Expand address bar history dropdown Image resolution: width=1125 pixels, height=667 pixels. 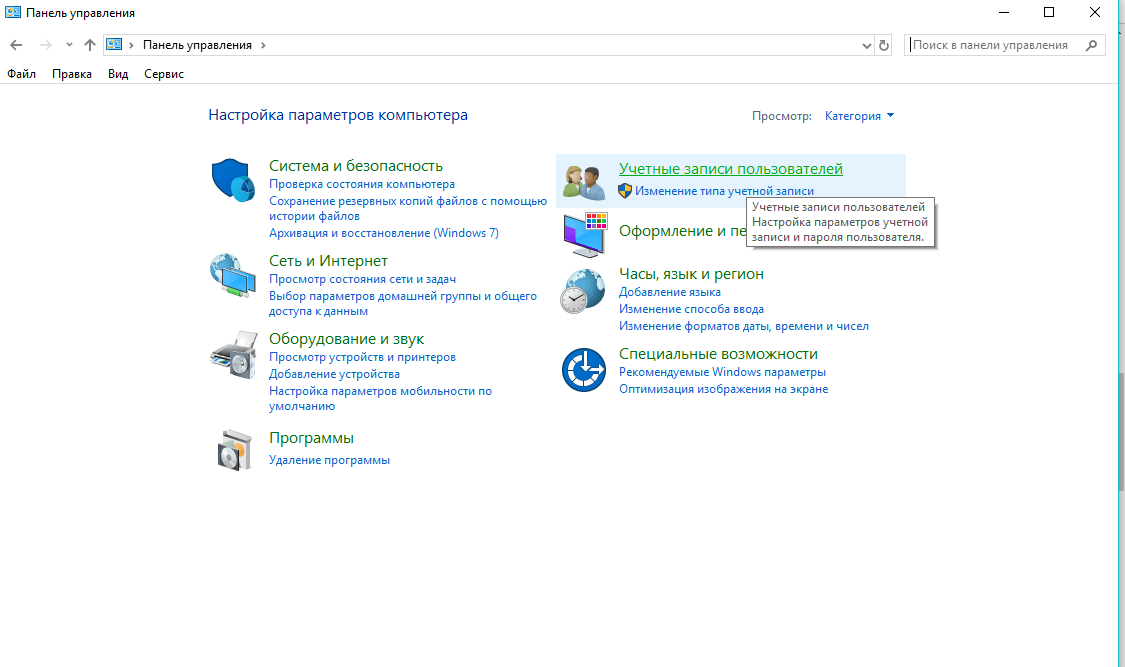coord(867,45)
